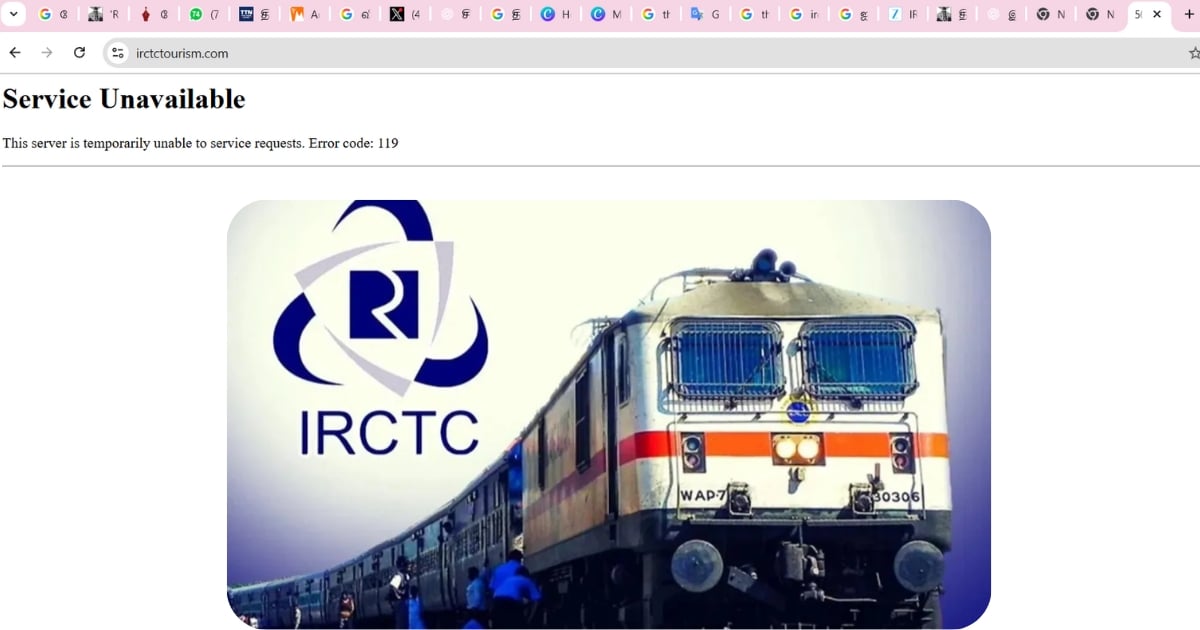Click the browser forward arrow
This screenshot has height=630, width=1200.
(x=47, y=53)
